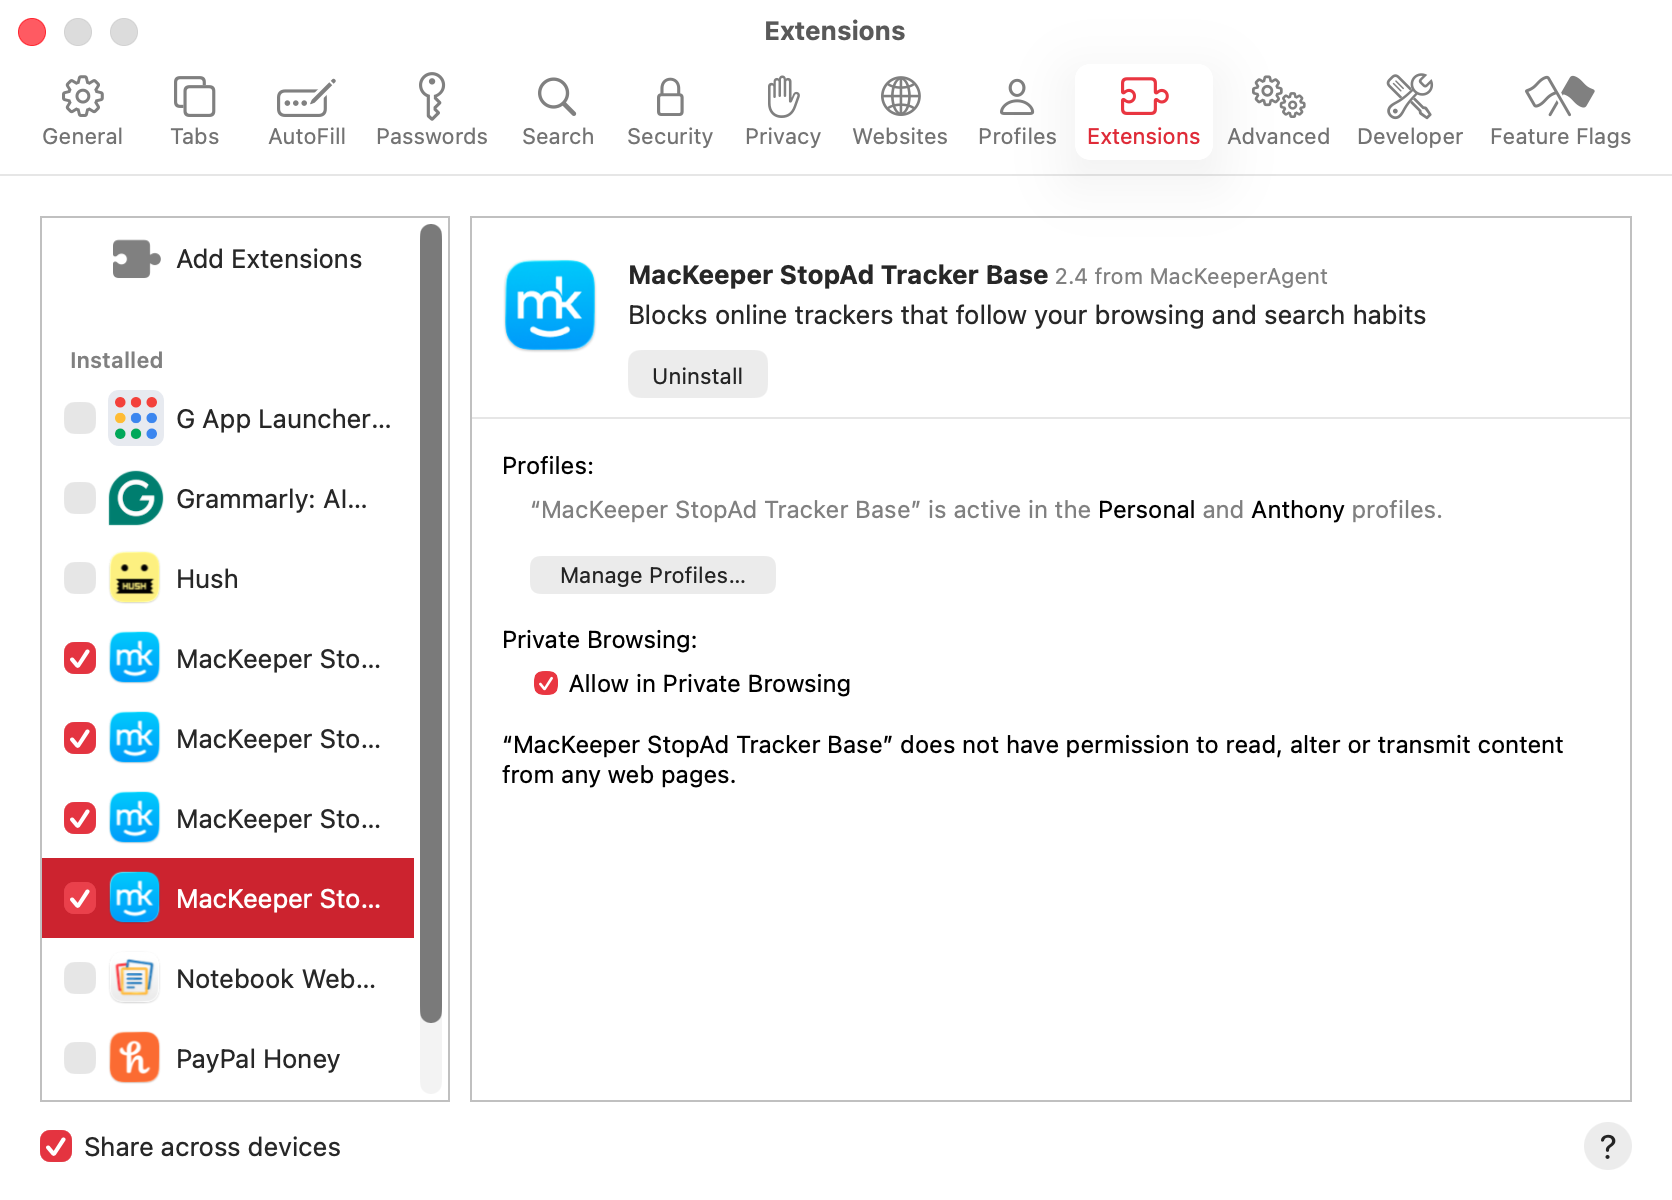Select the Privacy preference icon
The image size is (1672, 1200).
[782, 110]
